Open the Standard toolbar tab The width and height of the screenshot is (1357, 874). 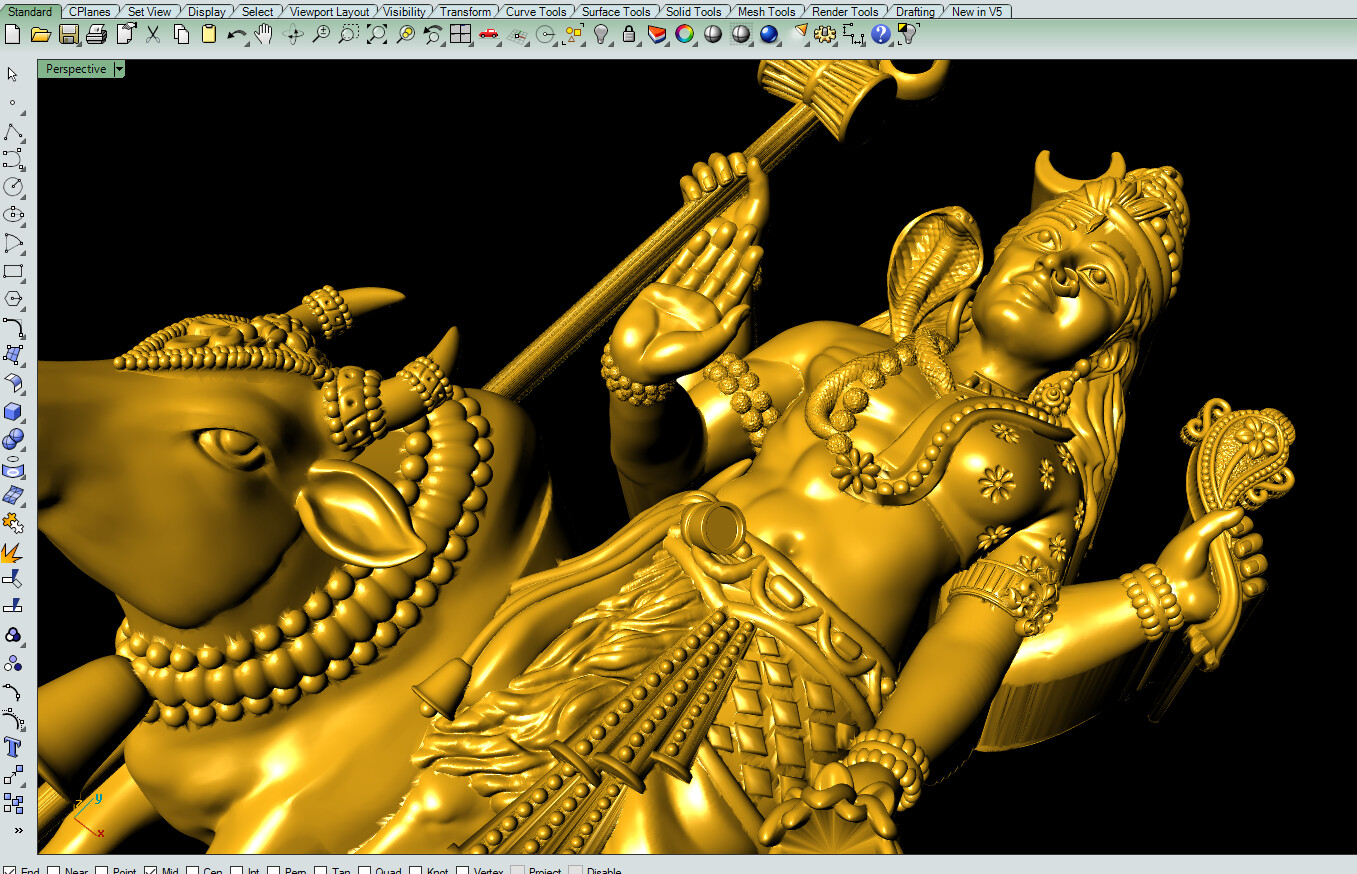[x=30, y=12]
